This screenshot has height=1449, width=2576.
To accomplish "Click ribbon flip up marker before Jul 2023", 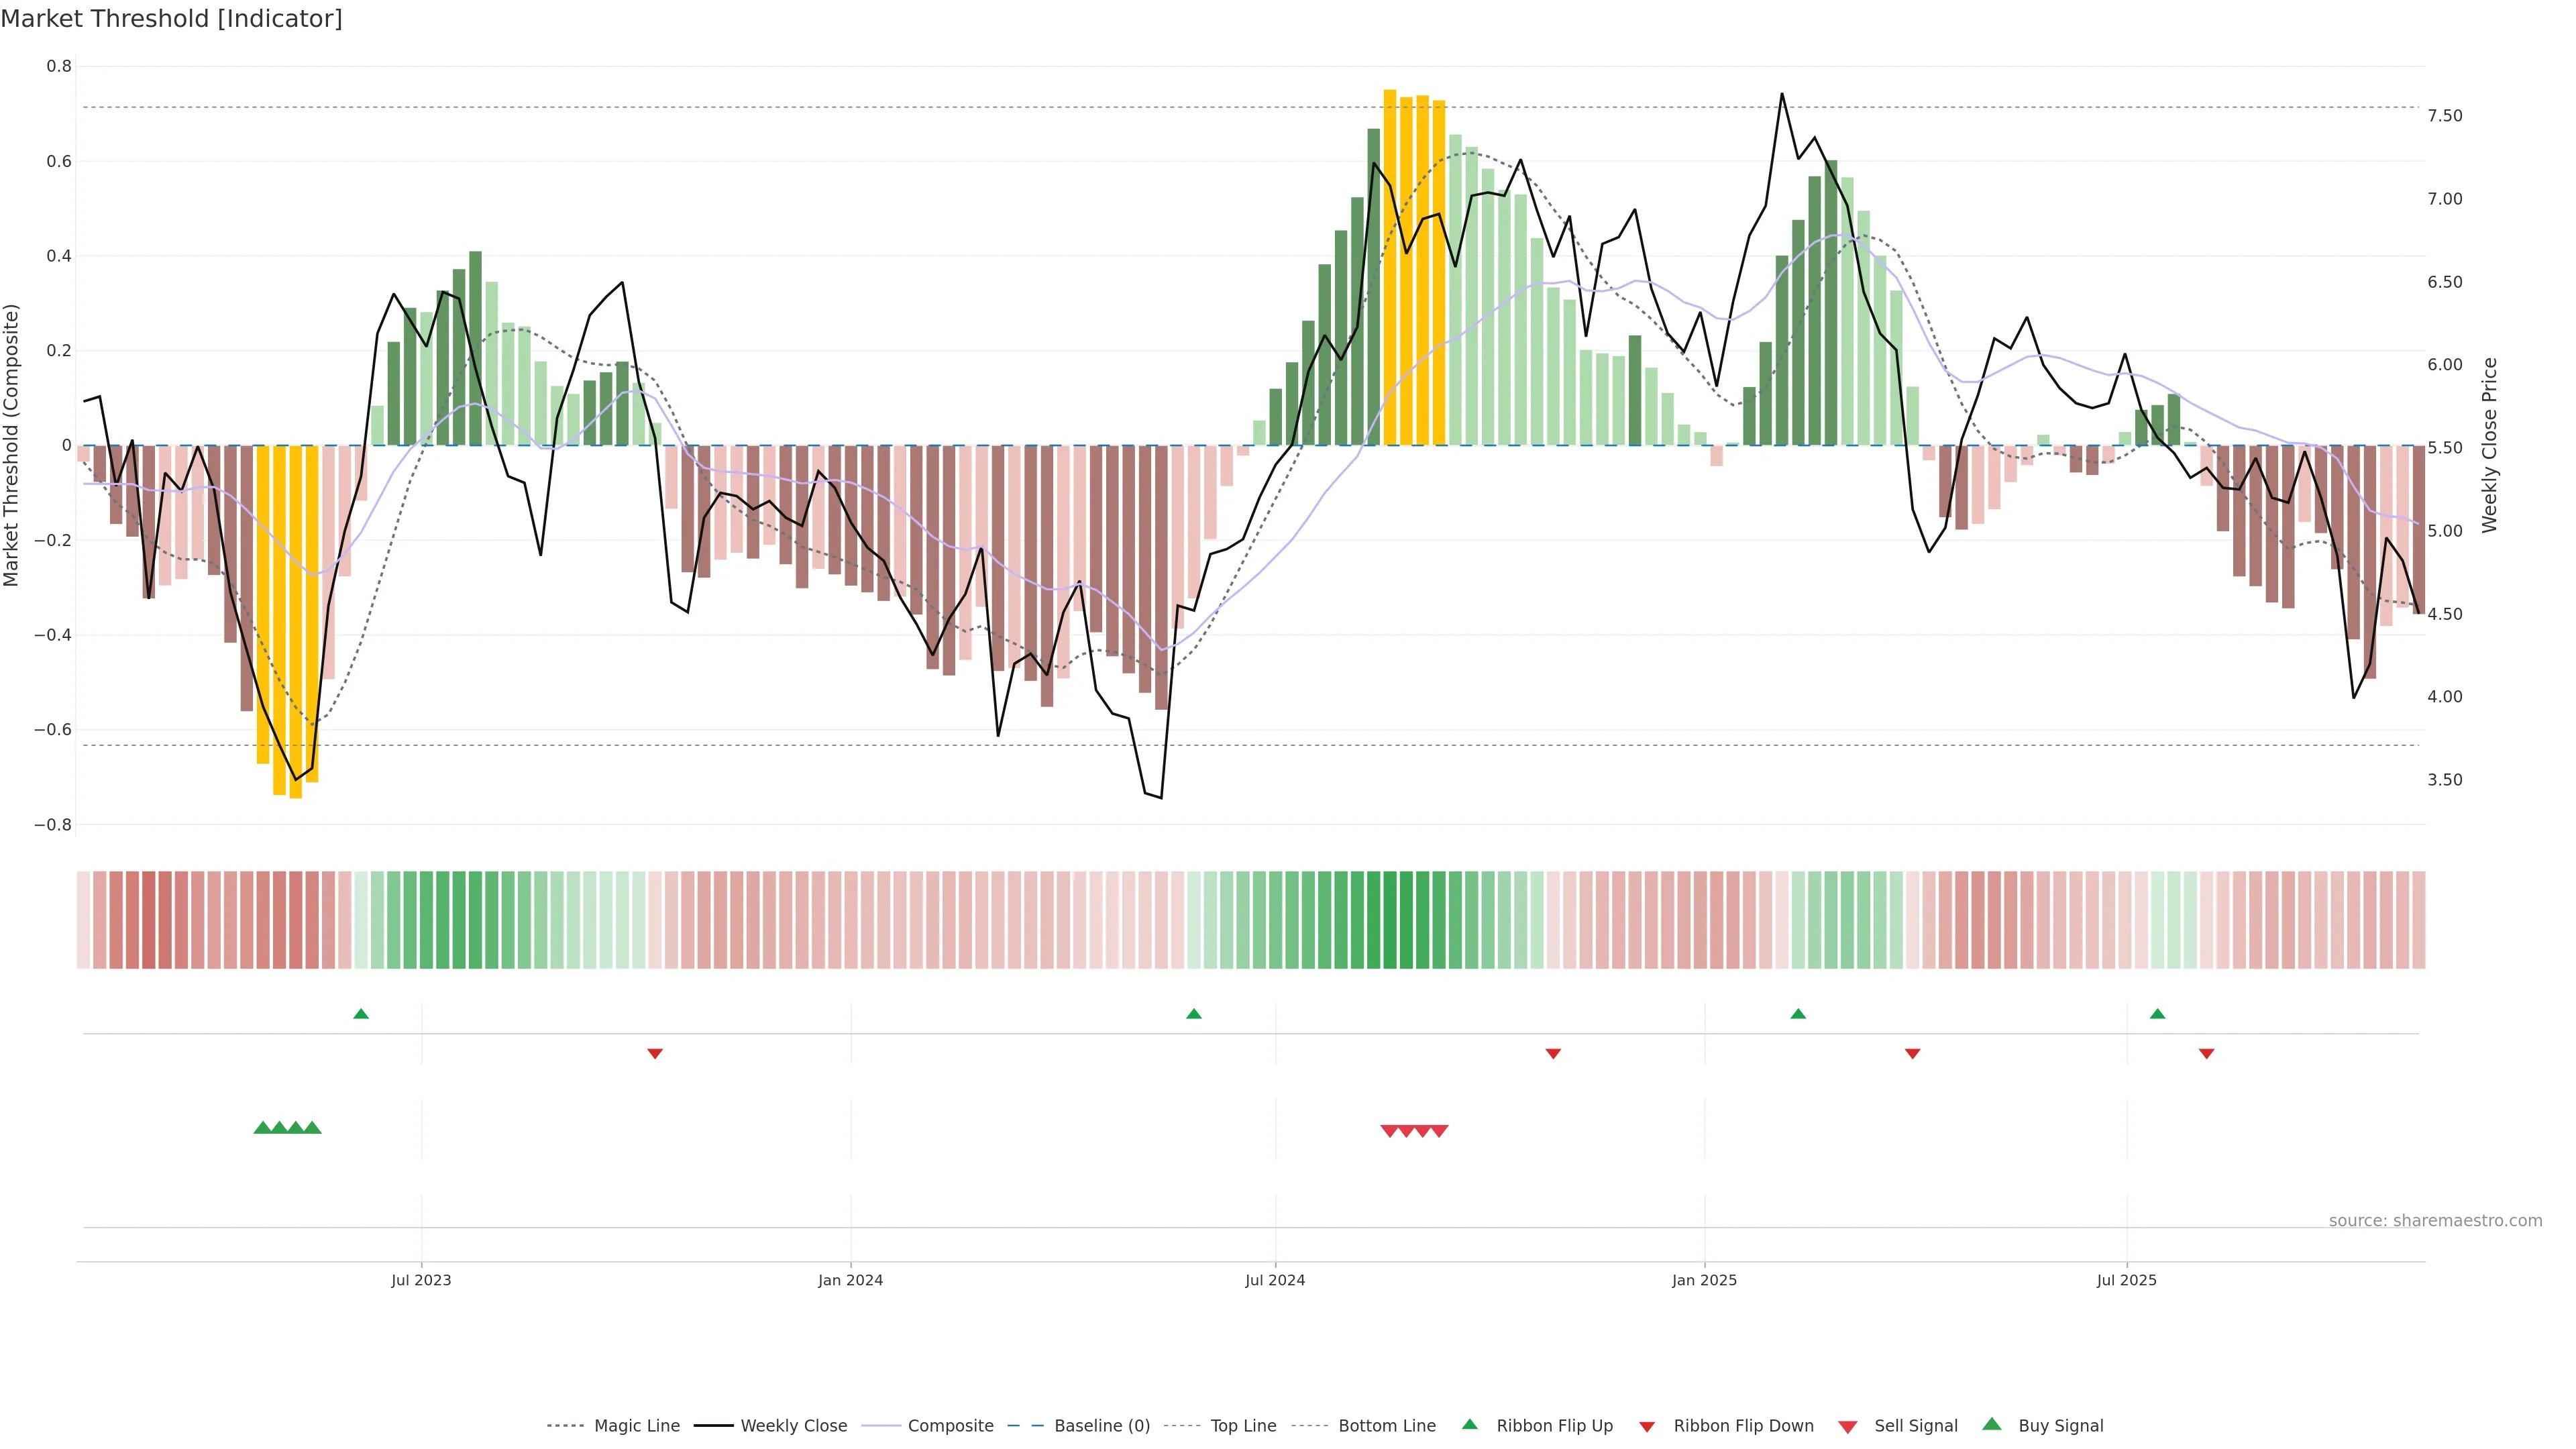I will point(361,1014).
